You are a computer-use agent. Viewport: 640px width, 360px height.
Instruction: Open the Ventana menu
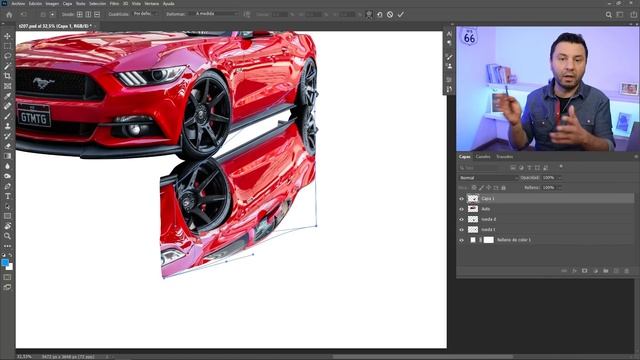click(151, 4)
